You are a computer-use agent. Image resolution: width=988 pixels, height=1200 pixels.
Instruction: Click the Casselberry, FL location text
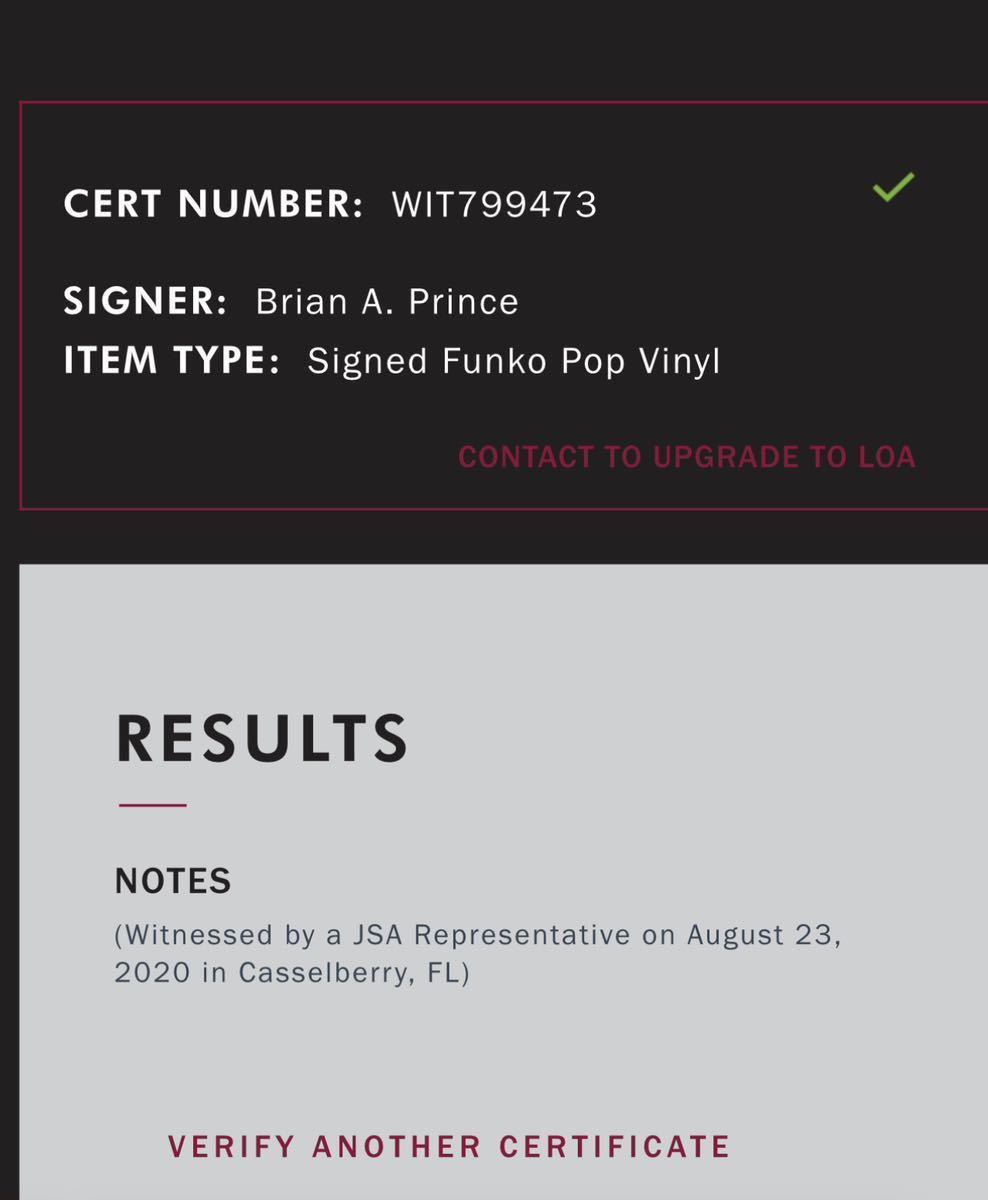(353, 973)
